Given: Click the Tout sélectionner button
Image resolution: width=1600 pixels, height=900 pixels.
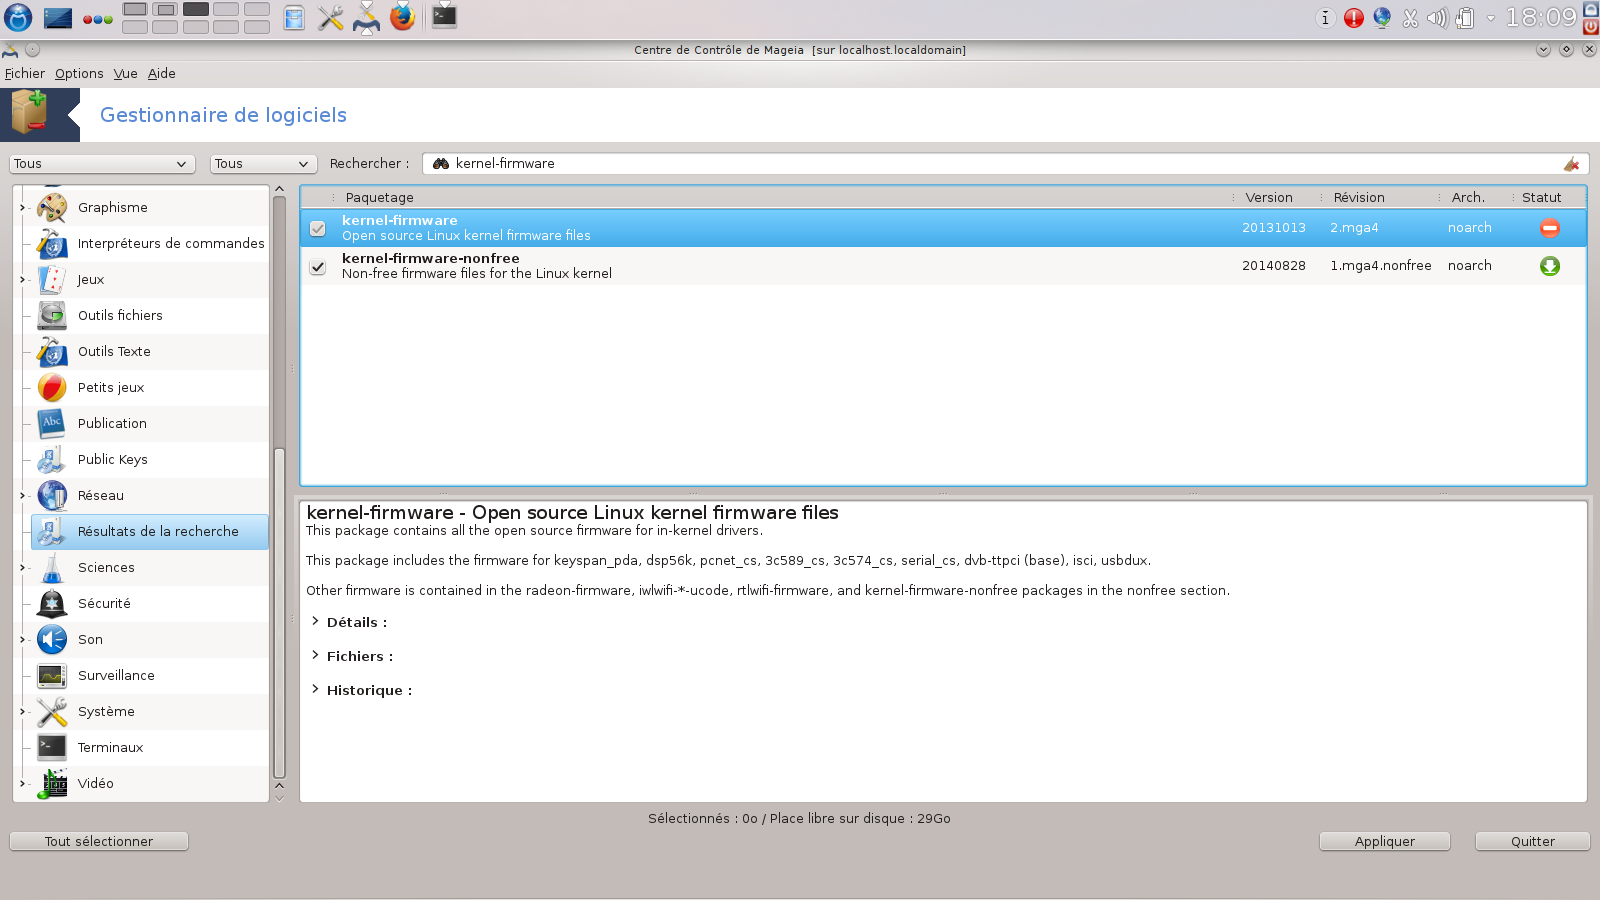Looking at the screenshot, I should coord(99,841).
